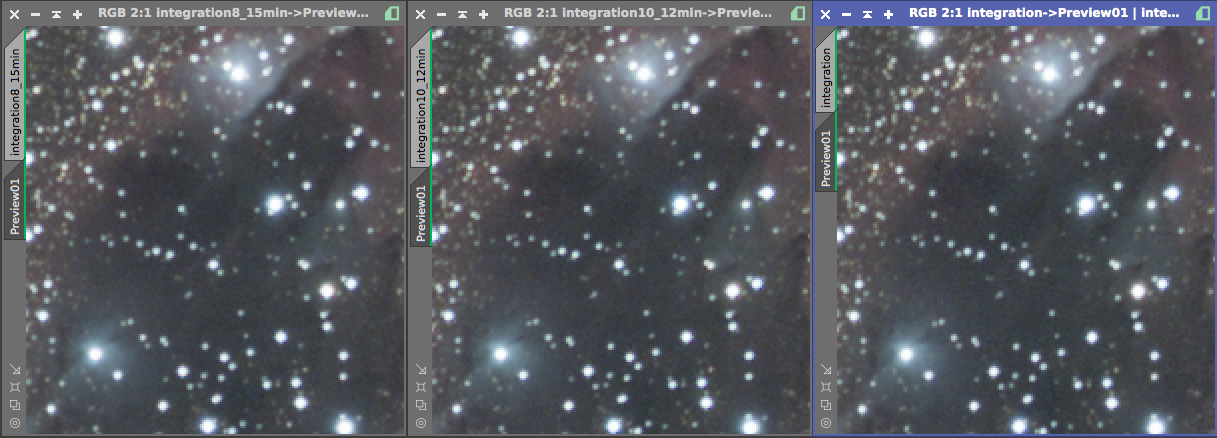Select the integration10_12min view tab
1217x438 pixels.
click(x=420, y=98)
